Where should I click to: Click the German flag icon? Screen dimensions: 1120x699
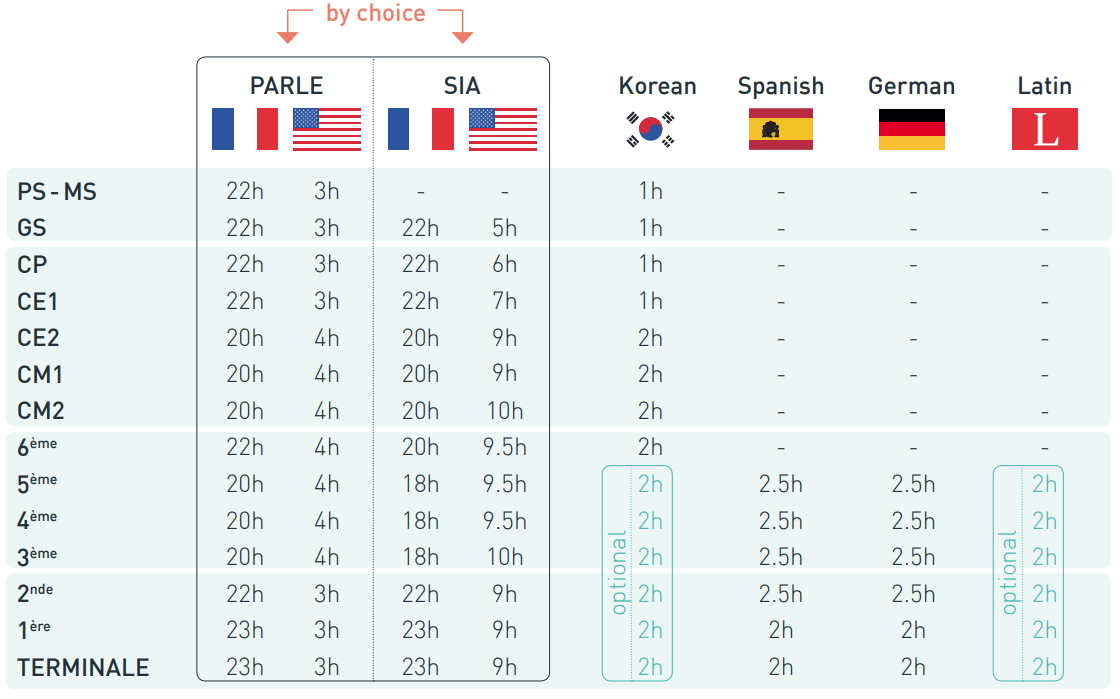[912, 129]
